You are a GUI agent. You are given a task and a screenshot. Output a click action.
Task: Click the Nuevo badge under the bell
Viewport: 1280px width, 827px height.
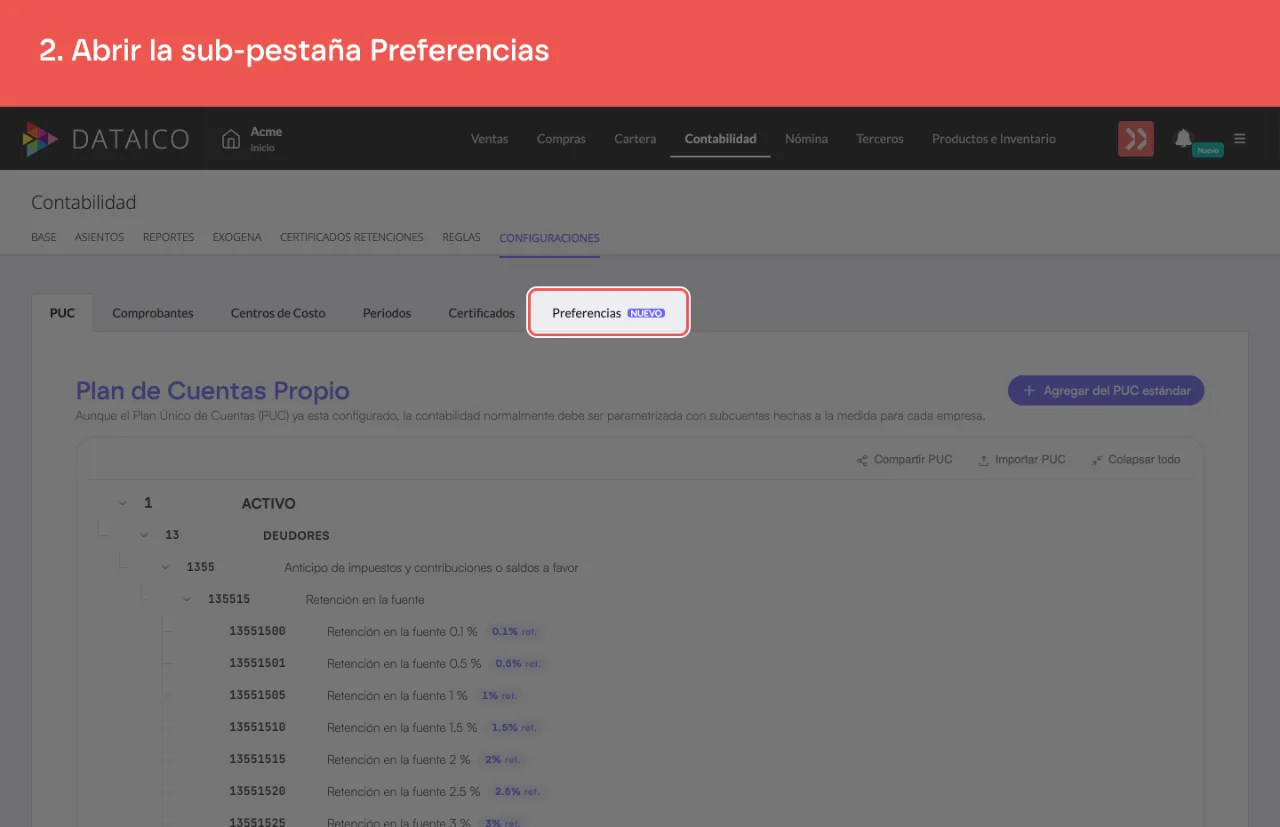coord(1208,150)
